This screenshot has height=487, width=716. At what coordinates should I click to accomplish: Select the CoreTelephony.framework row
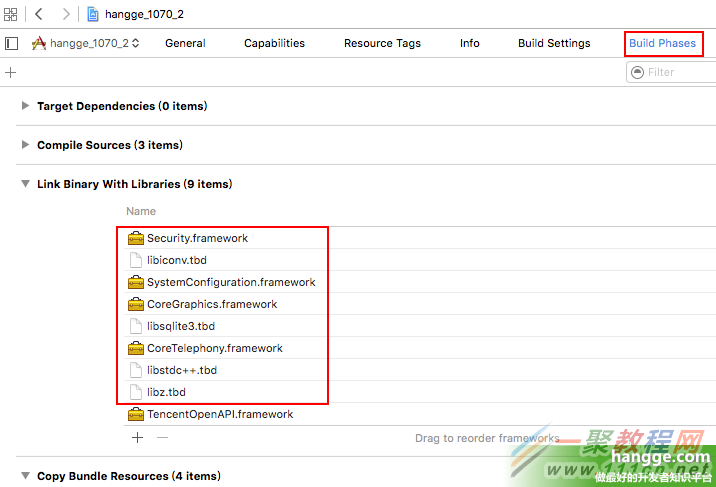point(420,348)
